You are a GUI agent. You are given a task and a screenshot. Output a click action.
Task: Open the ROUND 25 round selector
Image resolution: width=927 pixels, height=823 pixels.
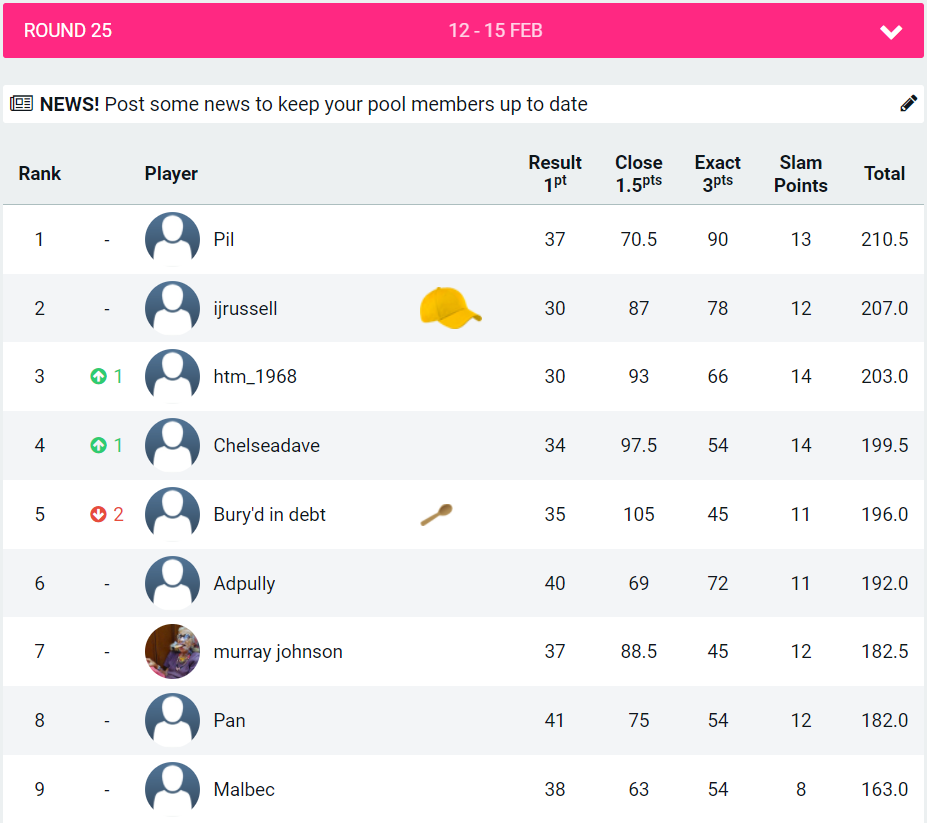point(68,31)
